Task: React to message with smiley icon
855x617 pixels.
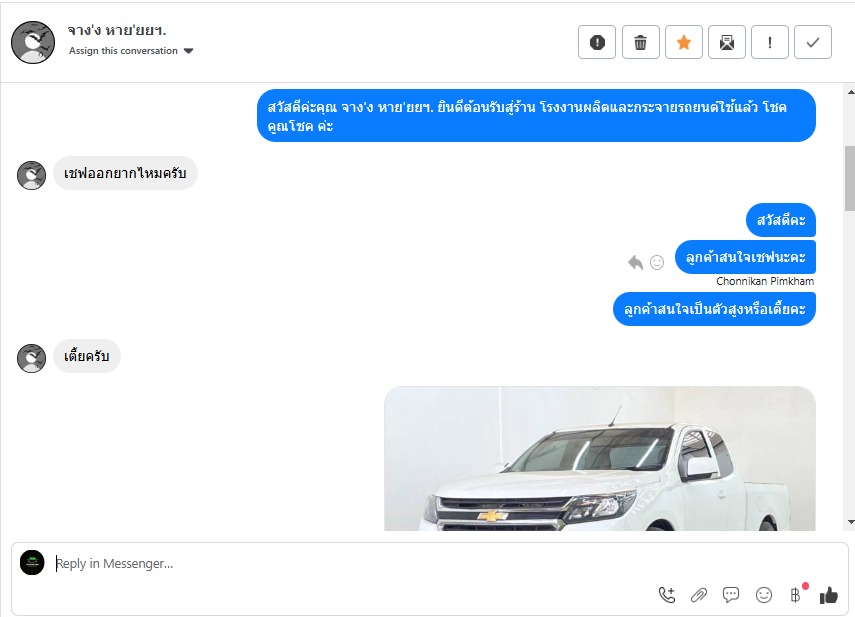Action: pyautogui.click(x=657, y=263)
